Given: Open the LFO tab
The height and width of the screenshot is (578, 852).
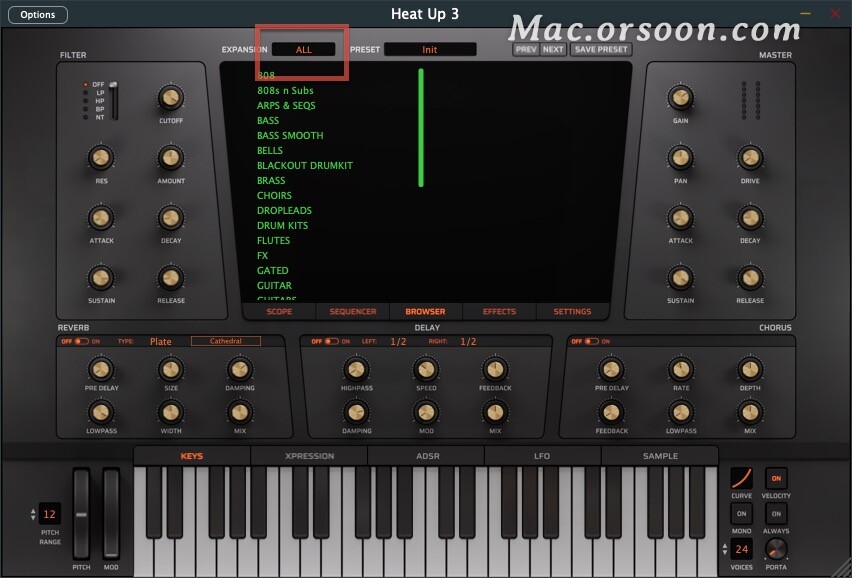Looking at the screenshot, I should tap(542, 456).
